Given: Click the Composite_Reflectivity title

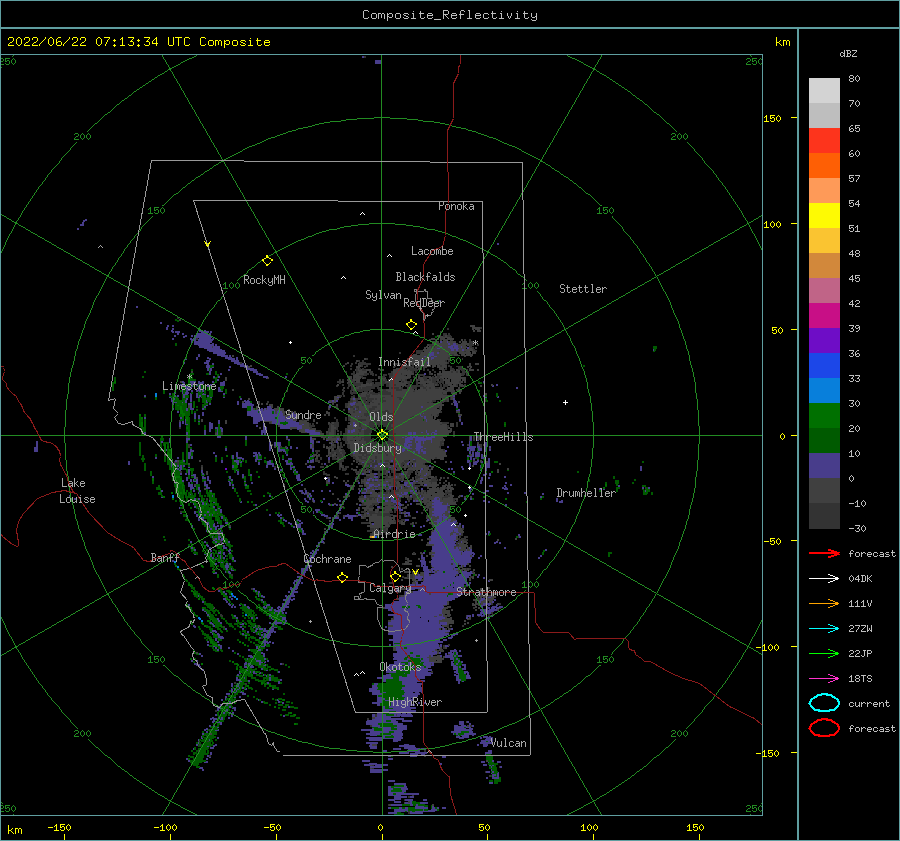Looking at the screenshot, I should (x=449, y=15).
